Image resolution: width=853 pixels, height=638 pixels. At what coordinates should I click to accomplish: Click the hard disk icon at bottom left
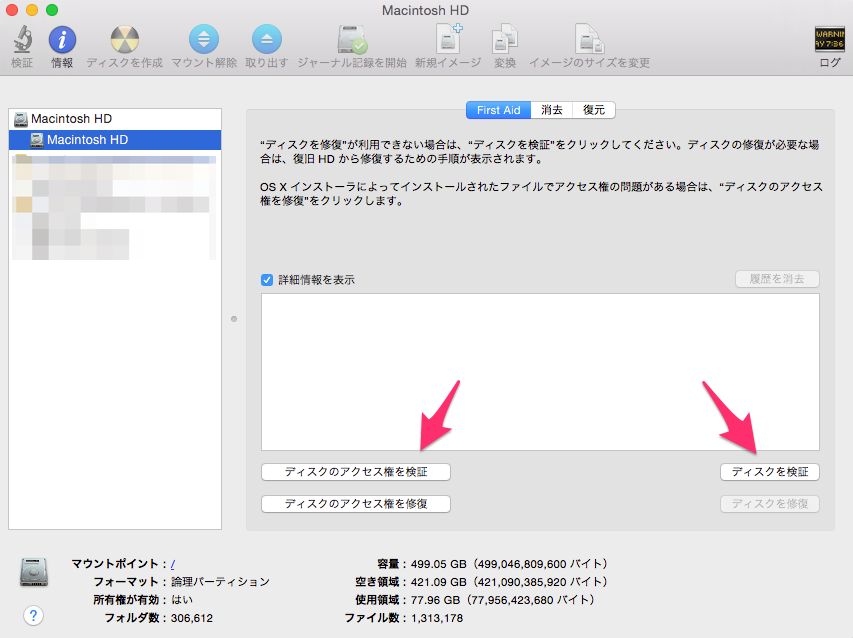(x=34, y=572)
